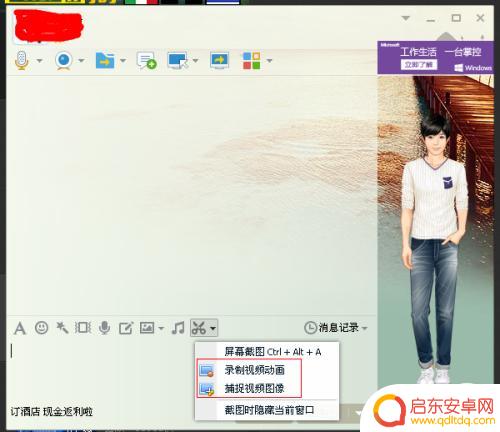The image size is (500, 432).
Task: Click the message text input area
Action: tap(100, 370)
